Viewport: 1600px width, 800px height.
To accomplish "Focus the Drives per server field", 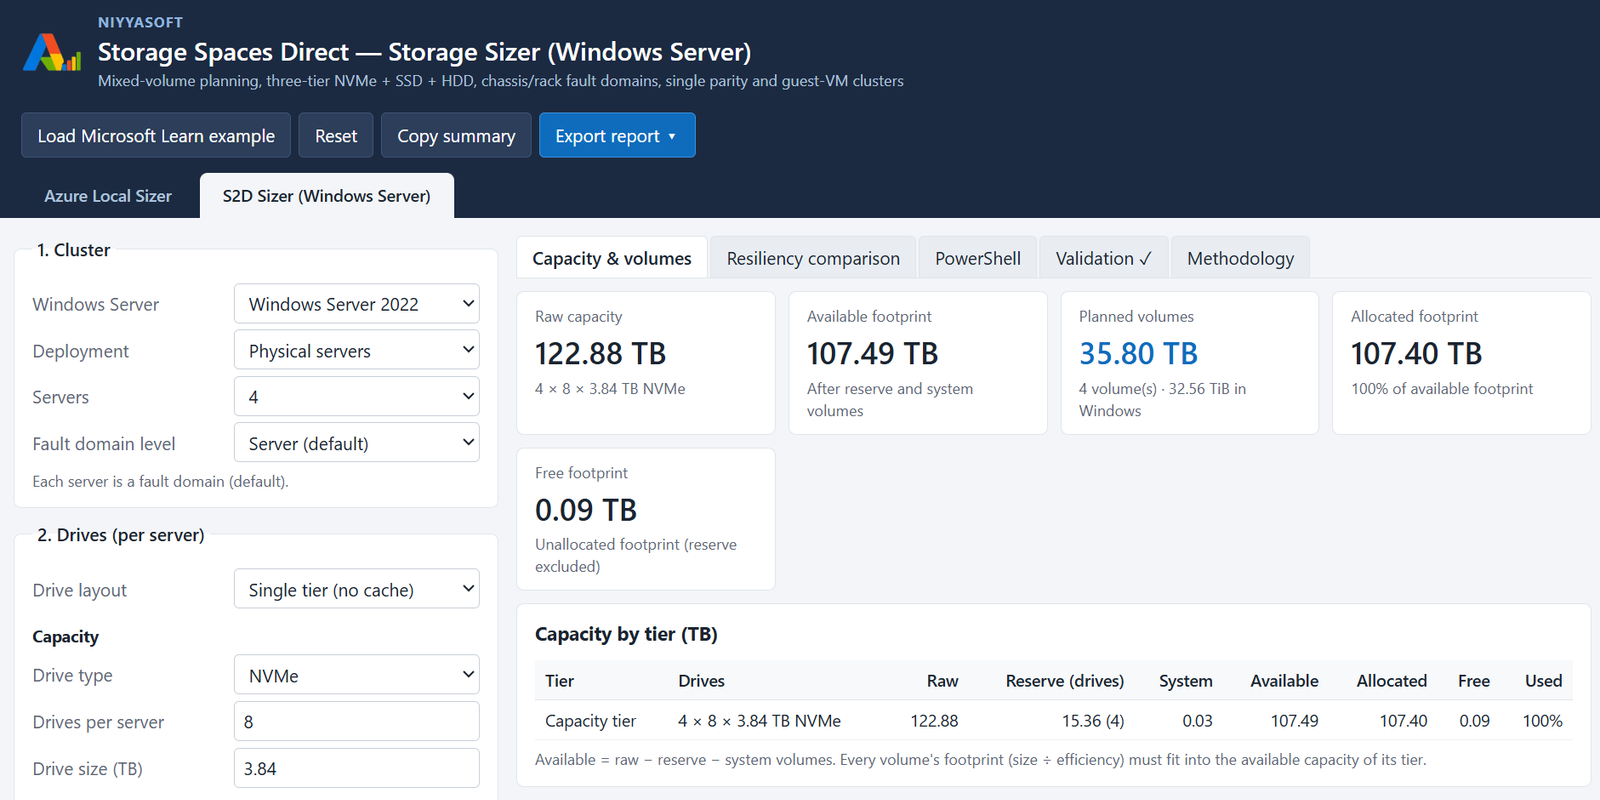I will 357,722.
